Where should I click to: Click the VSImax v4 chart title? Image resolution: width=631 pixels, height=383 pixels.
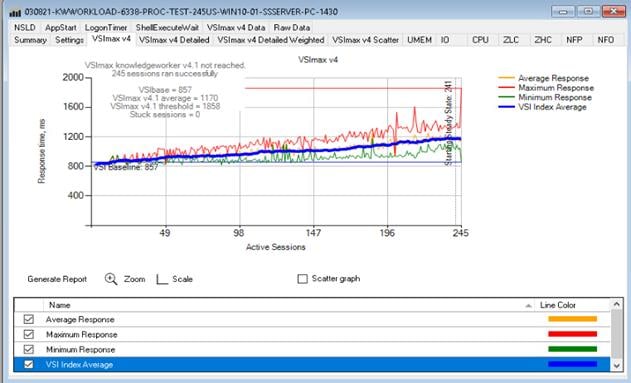(x=318, y=60)
